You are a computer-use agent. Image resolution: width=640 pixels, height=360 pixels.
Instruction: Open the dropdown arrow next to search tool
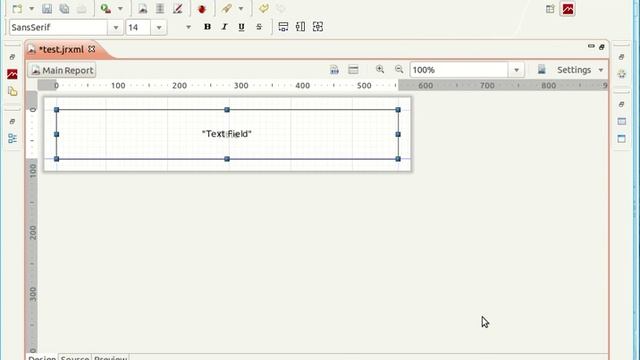[241, 9]
